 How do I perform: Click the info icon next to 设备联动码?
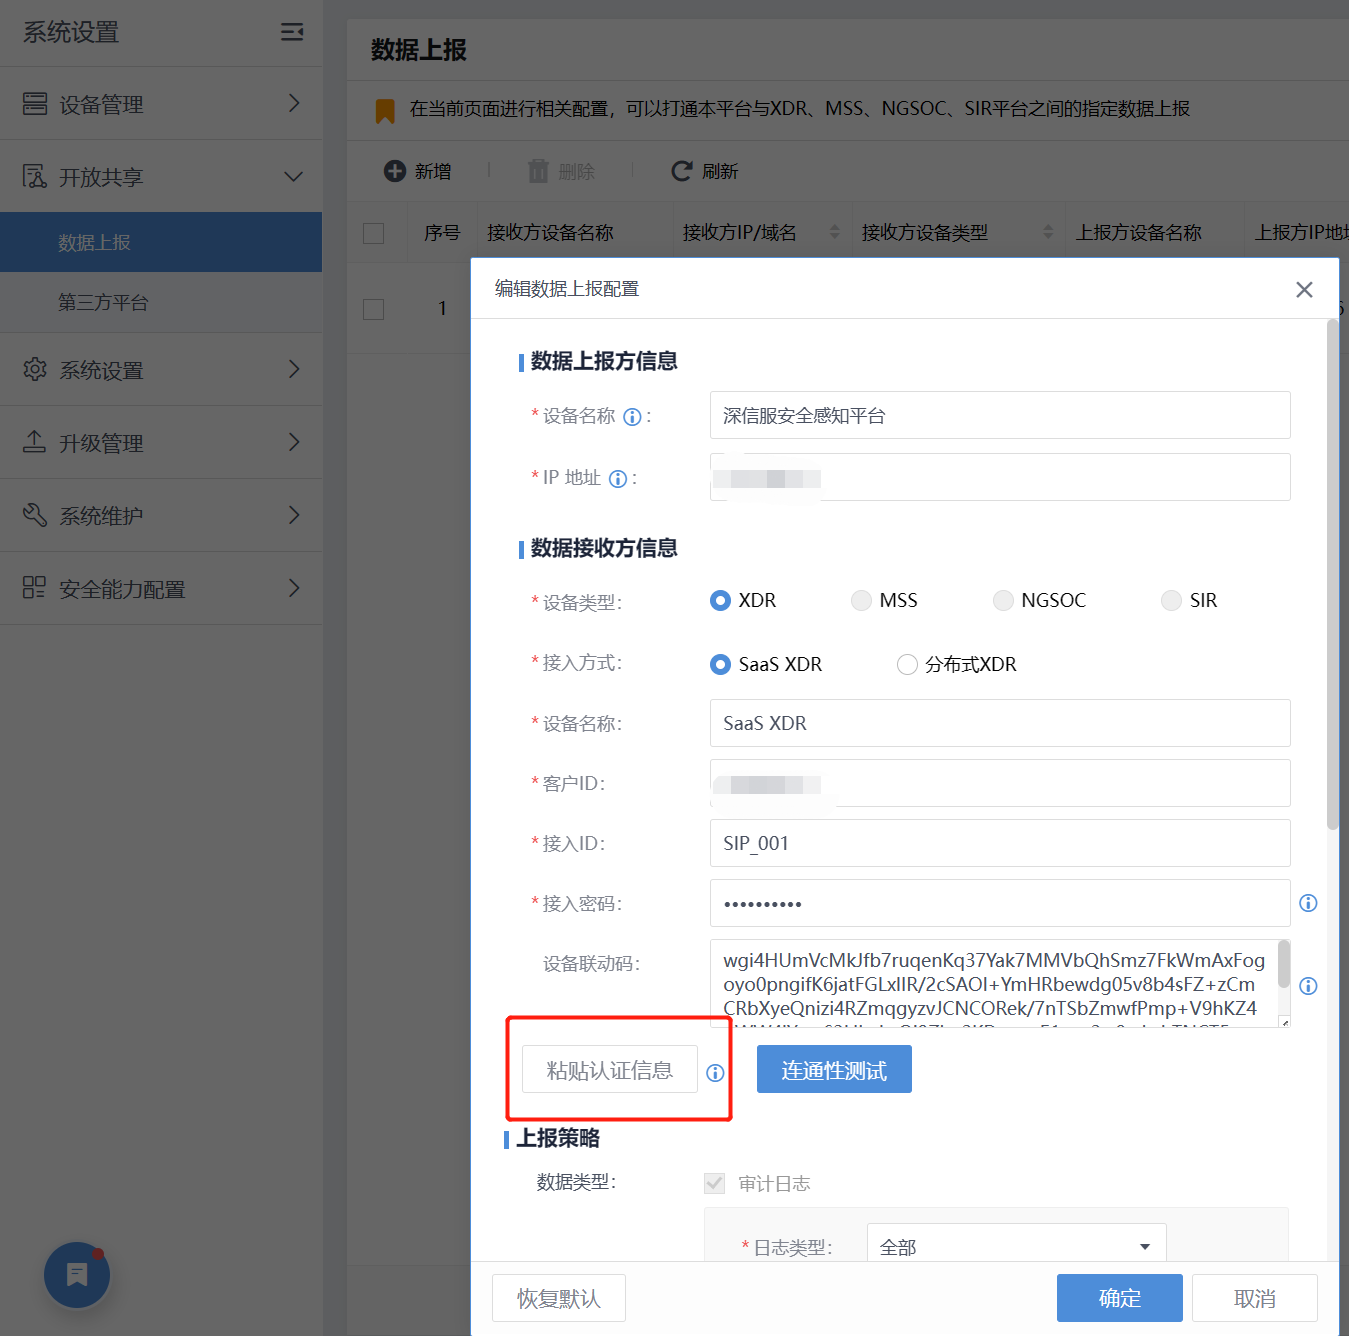pyautogui.click(x=1308, y=985)
